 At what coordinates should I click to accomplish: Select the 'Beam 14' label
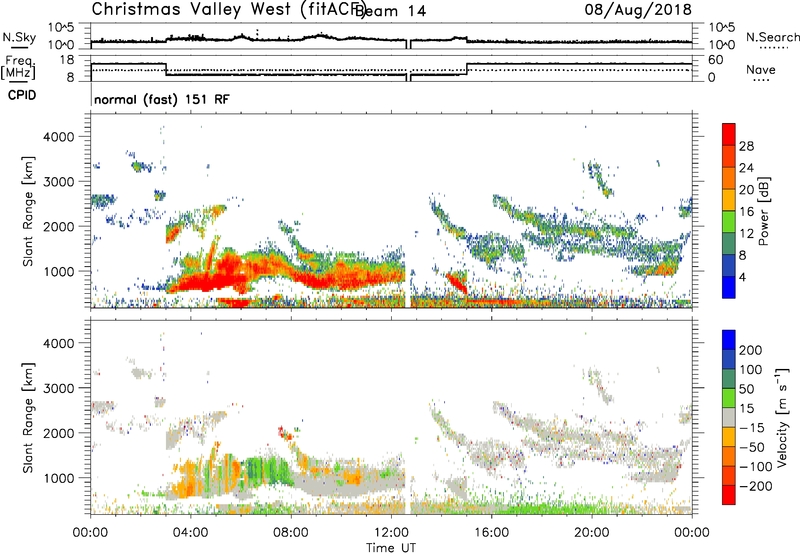(x=390, y=11)
